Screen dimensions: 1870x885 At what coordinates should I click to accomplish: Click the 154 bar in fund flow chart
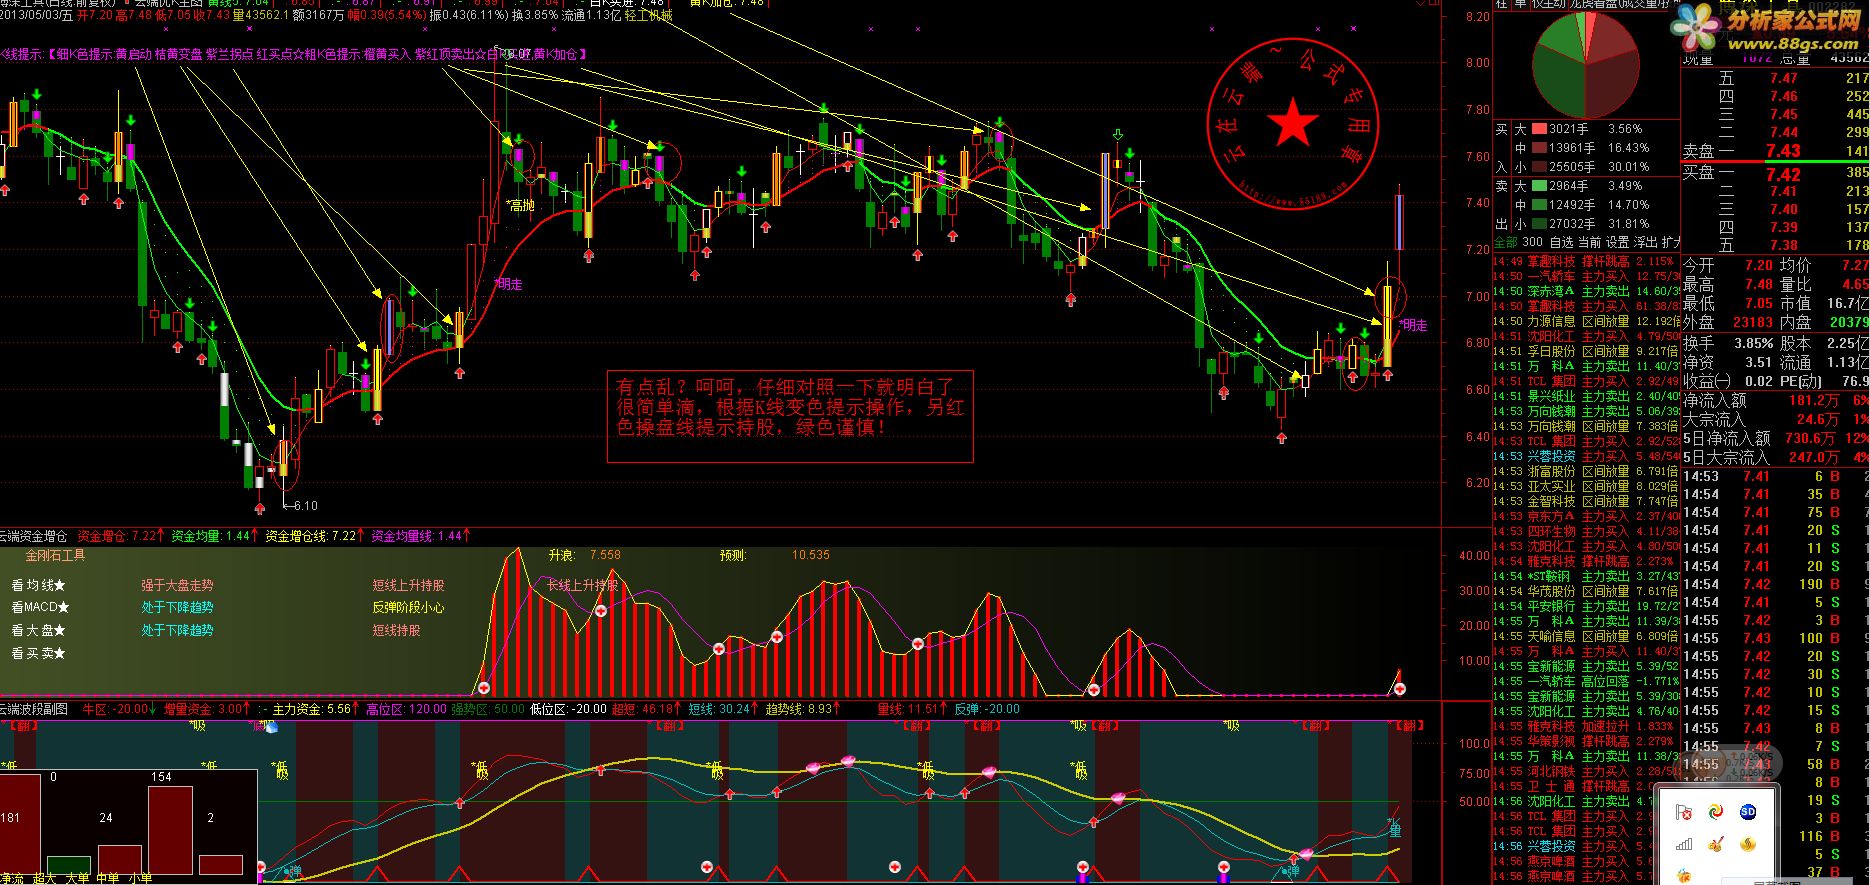pos(170,829)
